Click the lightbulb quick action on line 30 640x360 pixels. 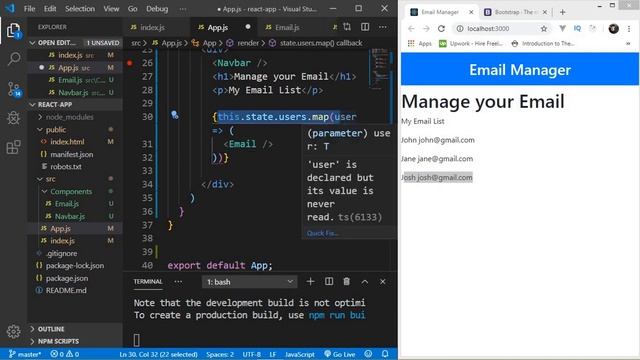175,115
